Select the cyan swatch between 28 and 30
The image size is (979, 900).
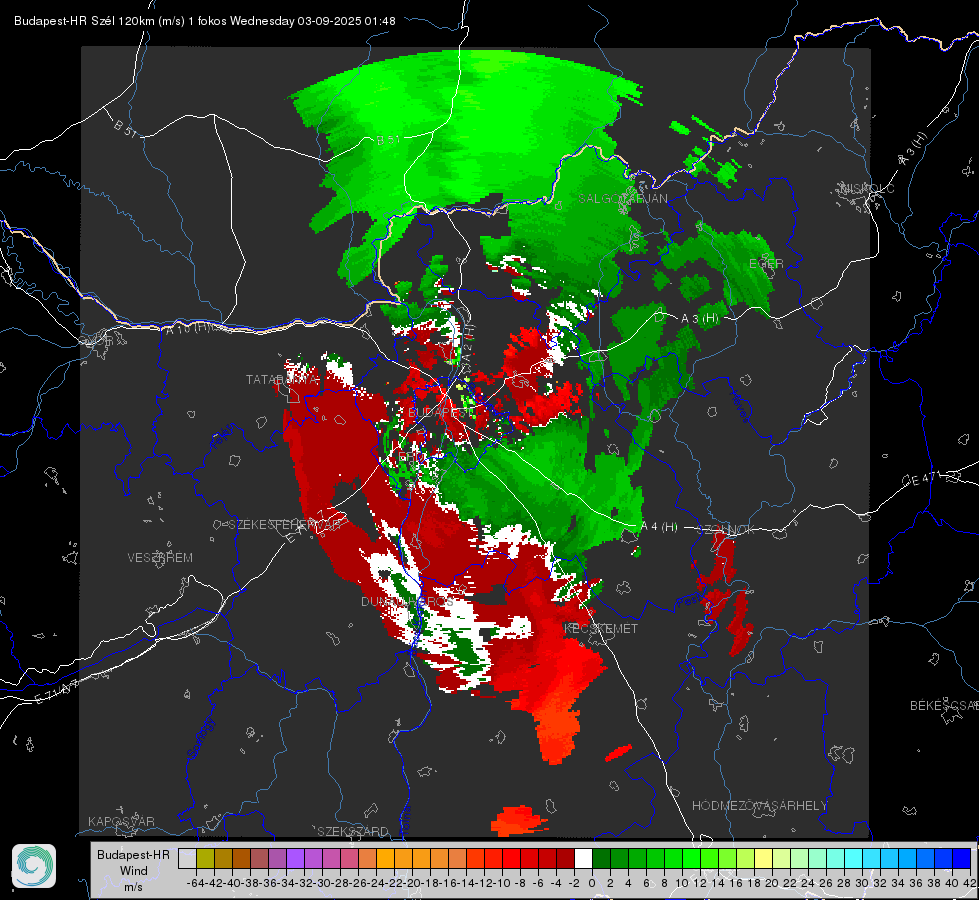click(854, 859)
